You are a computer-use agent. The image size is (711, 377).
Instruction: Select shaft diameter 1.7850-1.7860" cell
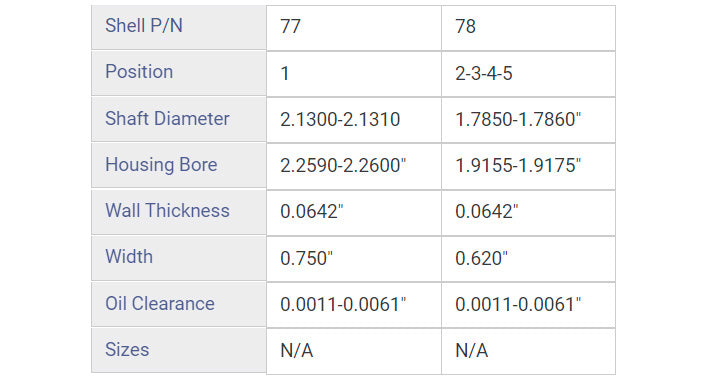pos(528,120)
